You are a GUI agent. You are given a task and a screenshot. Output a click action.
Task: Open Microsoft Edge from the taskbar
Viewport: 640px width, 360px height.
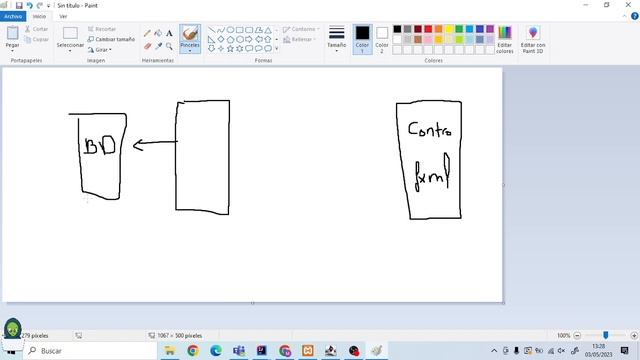click(216, 351)
